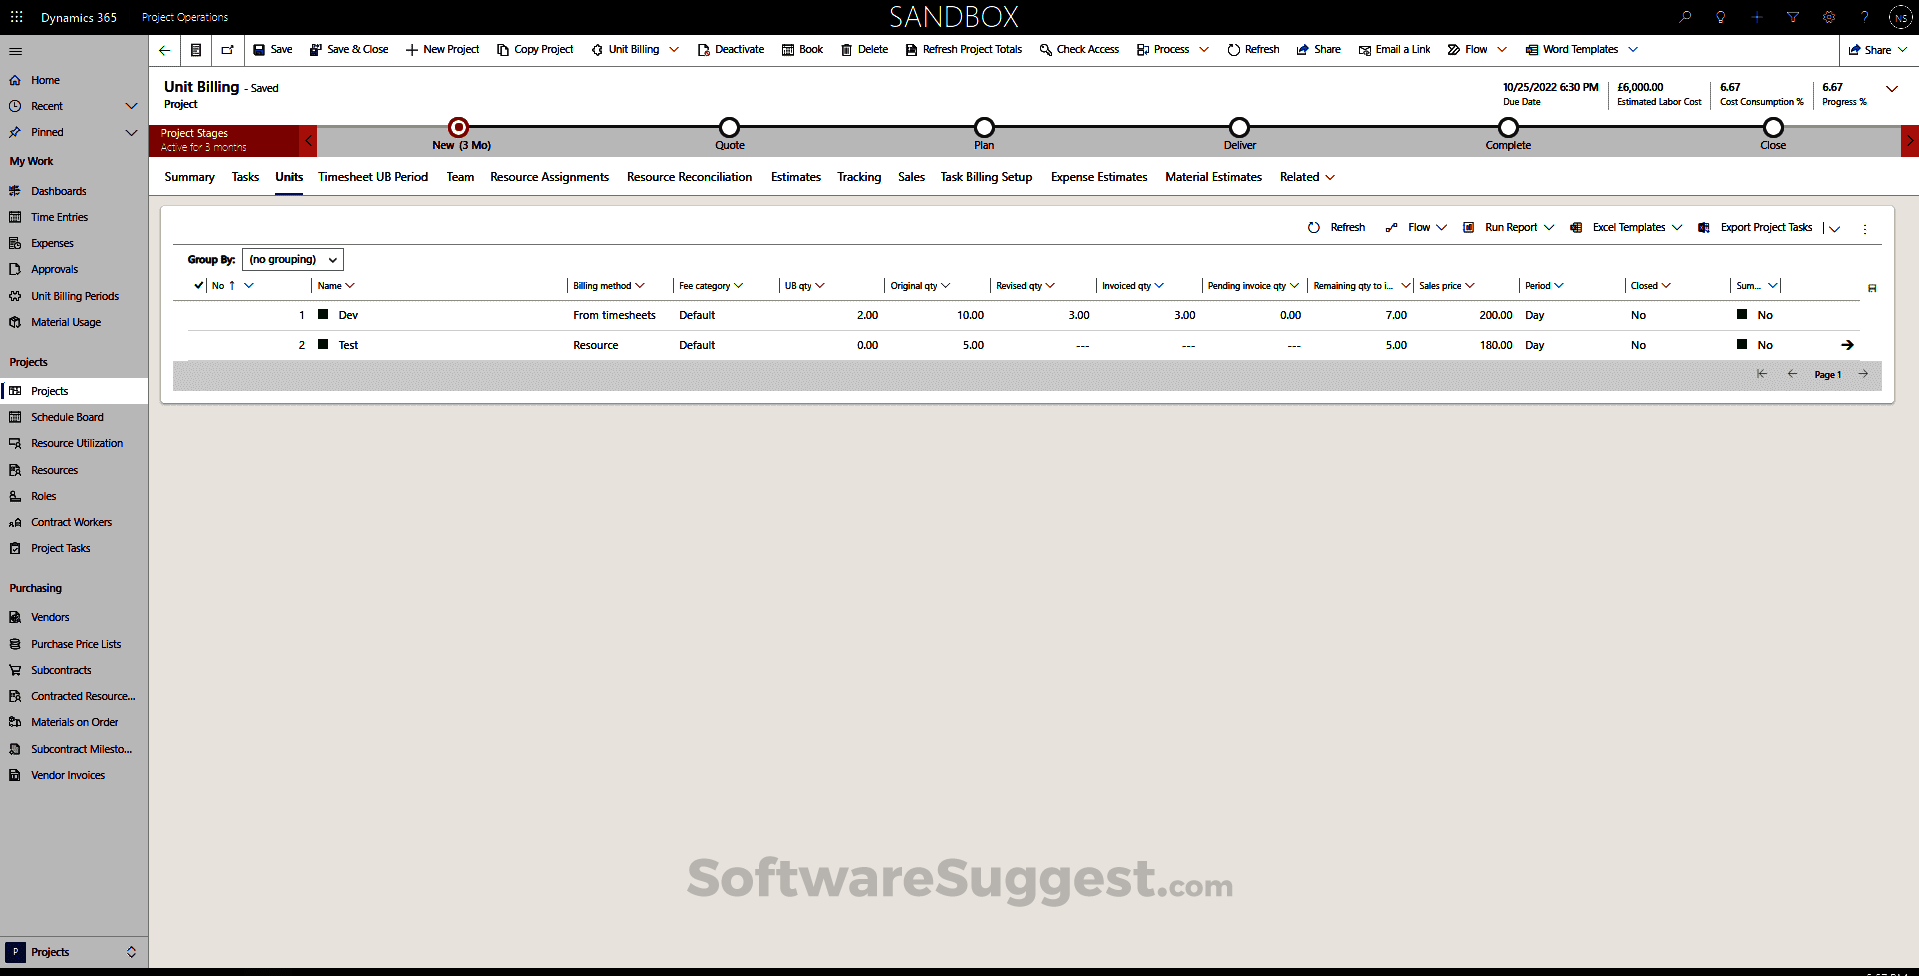This screenshot has width=1919, height=976.
Task: Check the row checkbox for Test
Action: coord(322,345)
